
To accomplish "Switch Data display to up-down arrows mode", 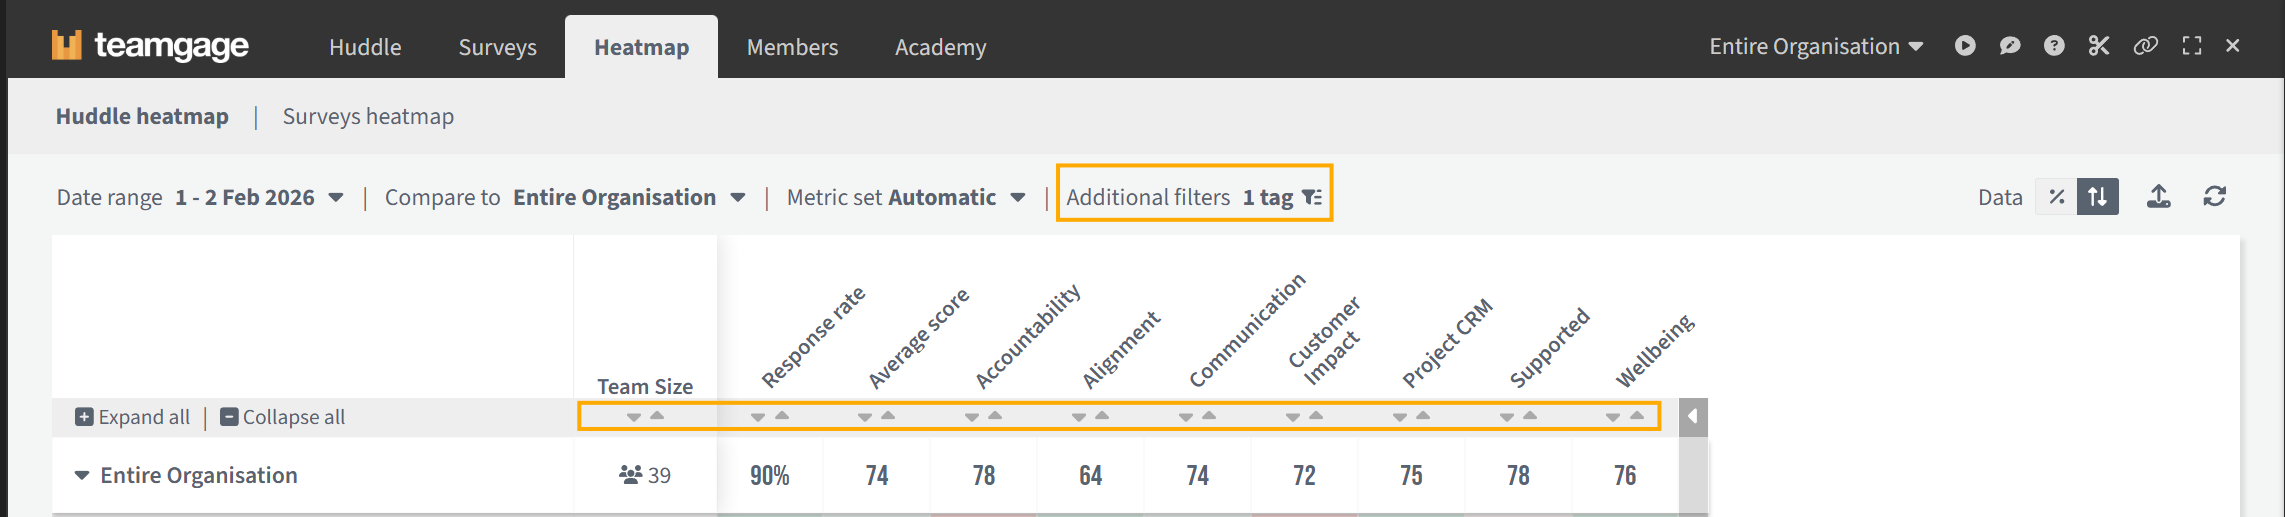I will click(2098, 197).
